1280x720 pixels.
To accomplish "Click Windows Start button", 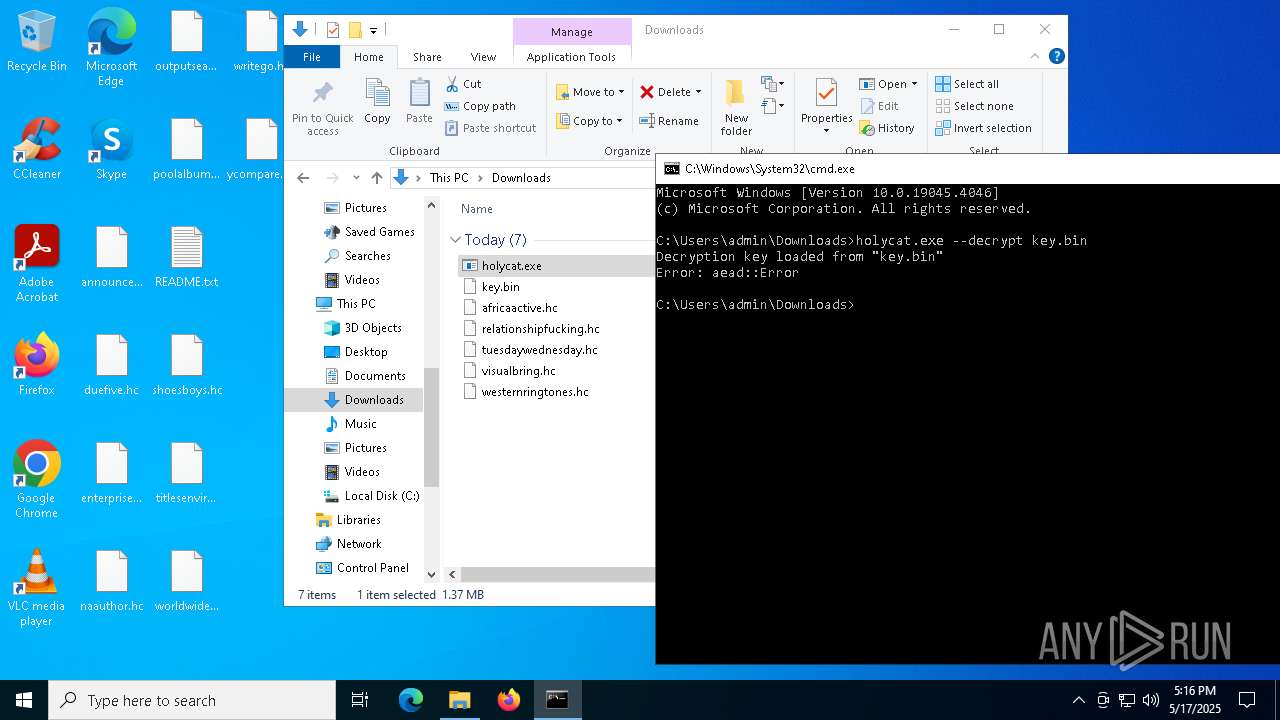I will [x=24, y=700].
